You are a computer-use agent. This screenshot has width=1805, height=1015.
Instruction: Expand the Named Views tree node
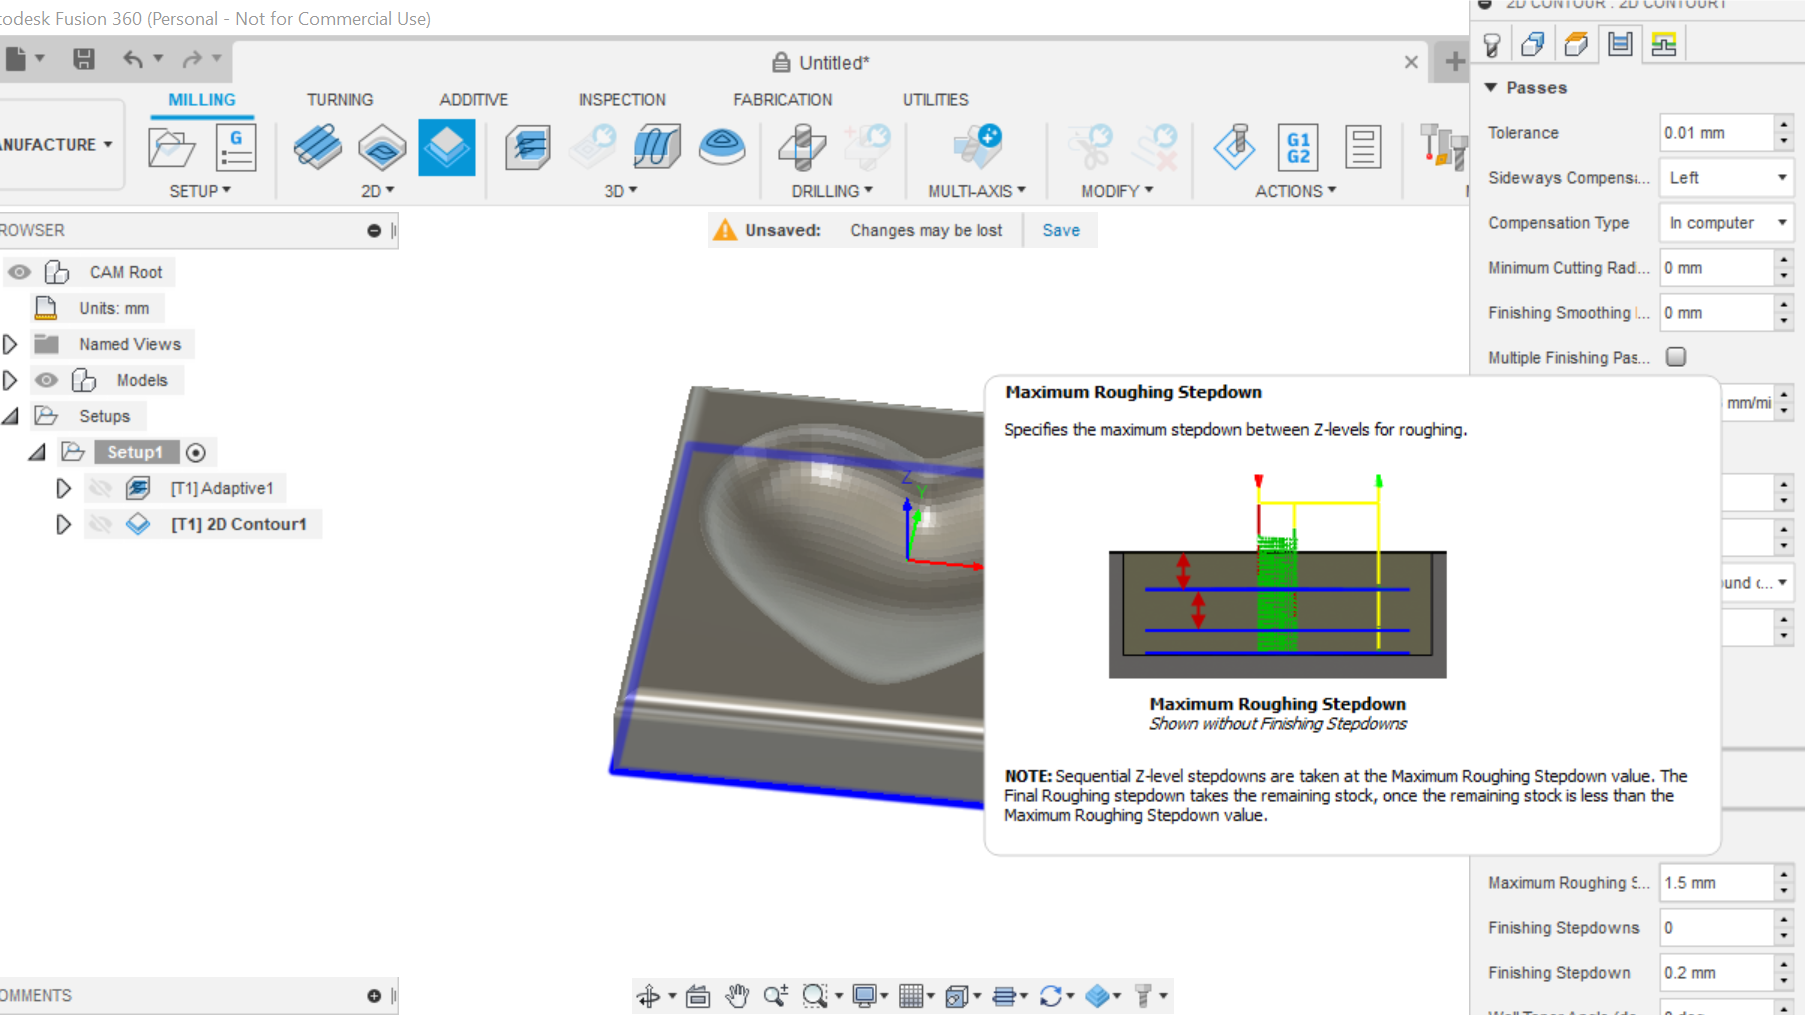10,344
